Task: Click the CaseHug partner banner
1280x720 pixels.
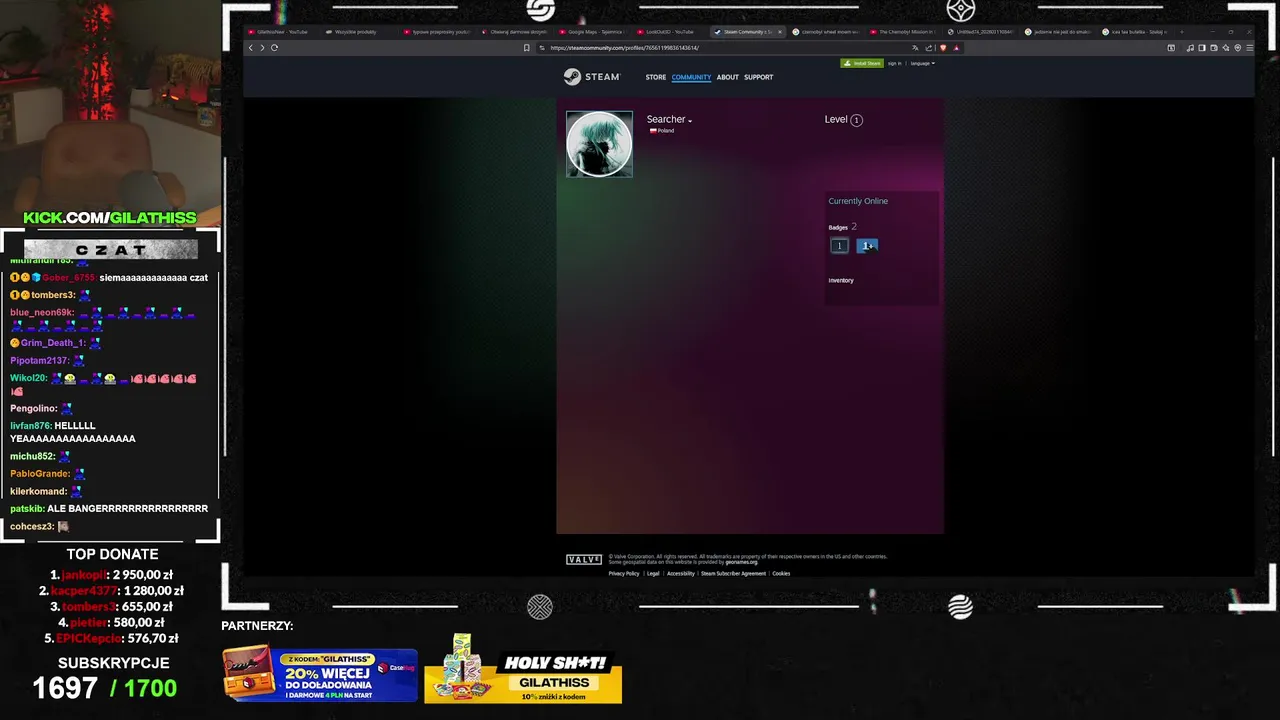Action: pos(320,674)
